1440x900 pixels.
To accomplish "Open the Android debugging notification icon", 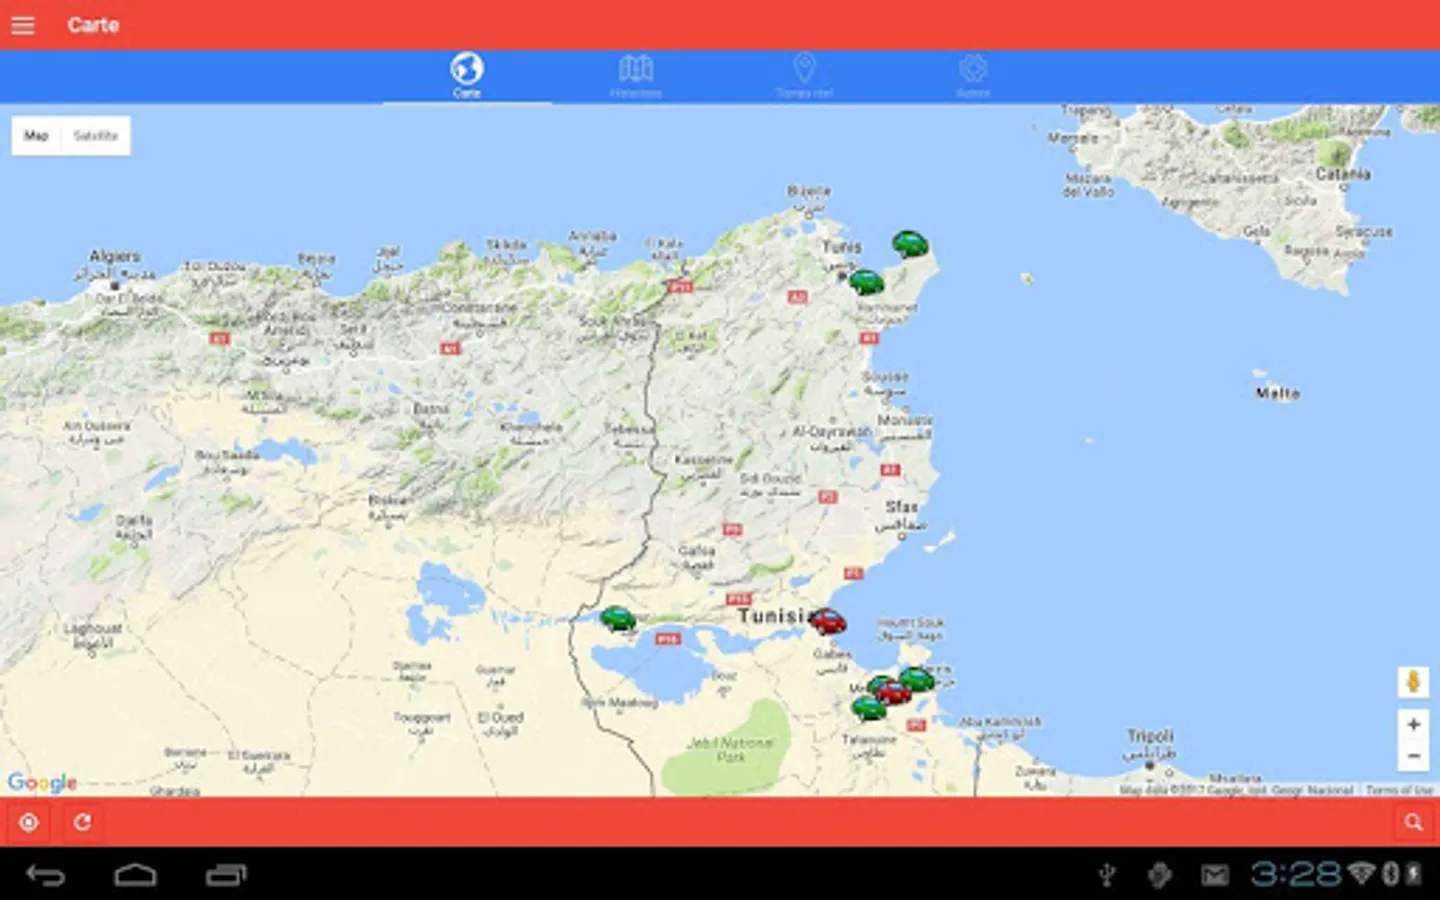I will tap(1160, 876).
